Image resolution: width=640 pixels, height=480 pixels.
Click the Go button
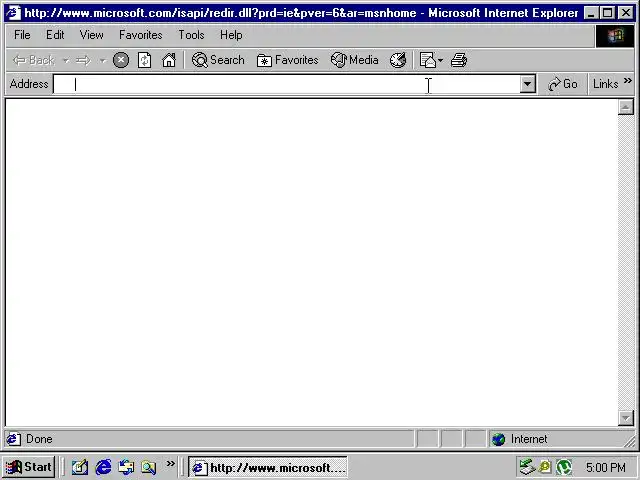pos(562,84)
